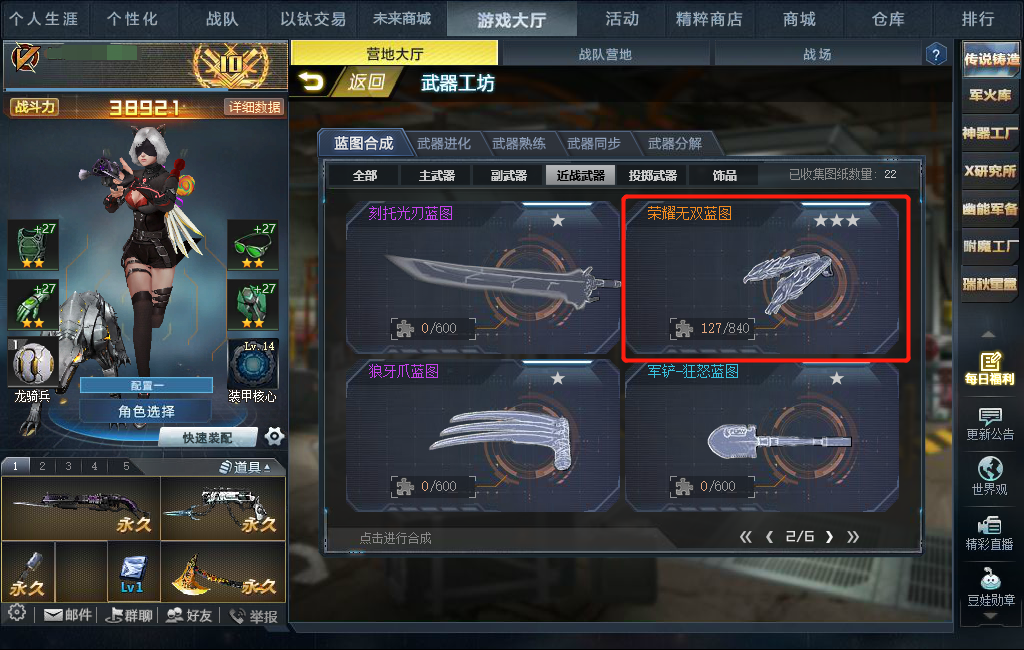Click the help question mark icon
The width and height of the screenshot is (1024, 650).
936,54
